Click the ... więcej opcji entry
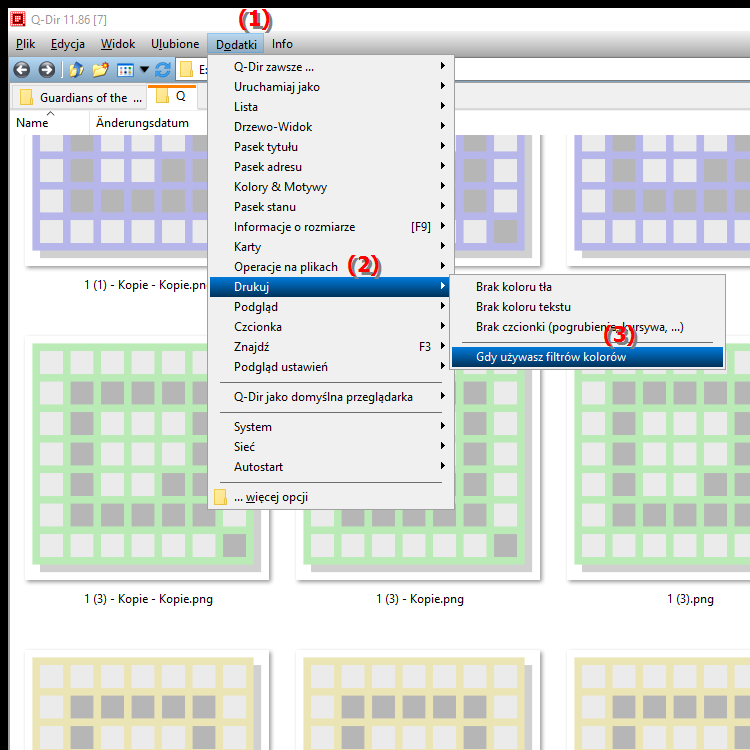Screen dimensions: 750x750 point(331,497)
